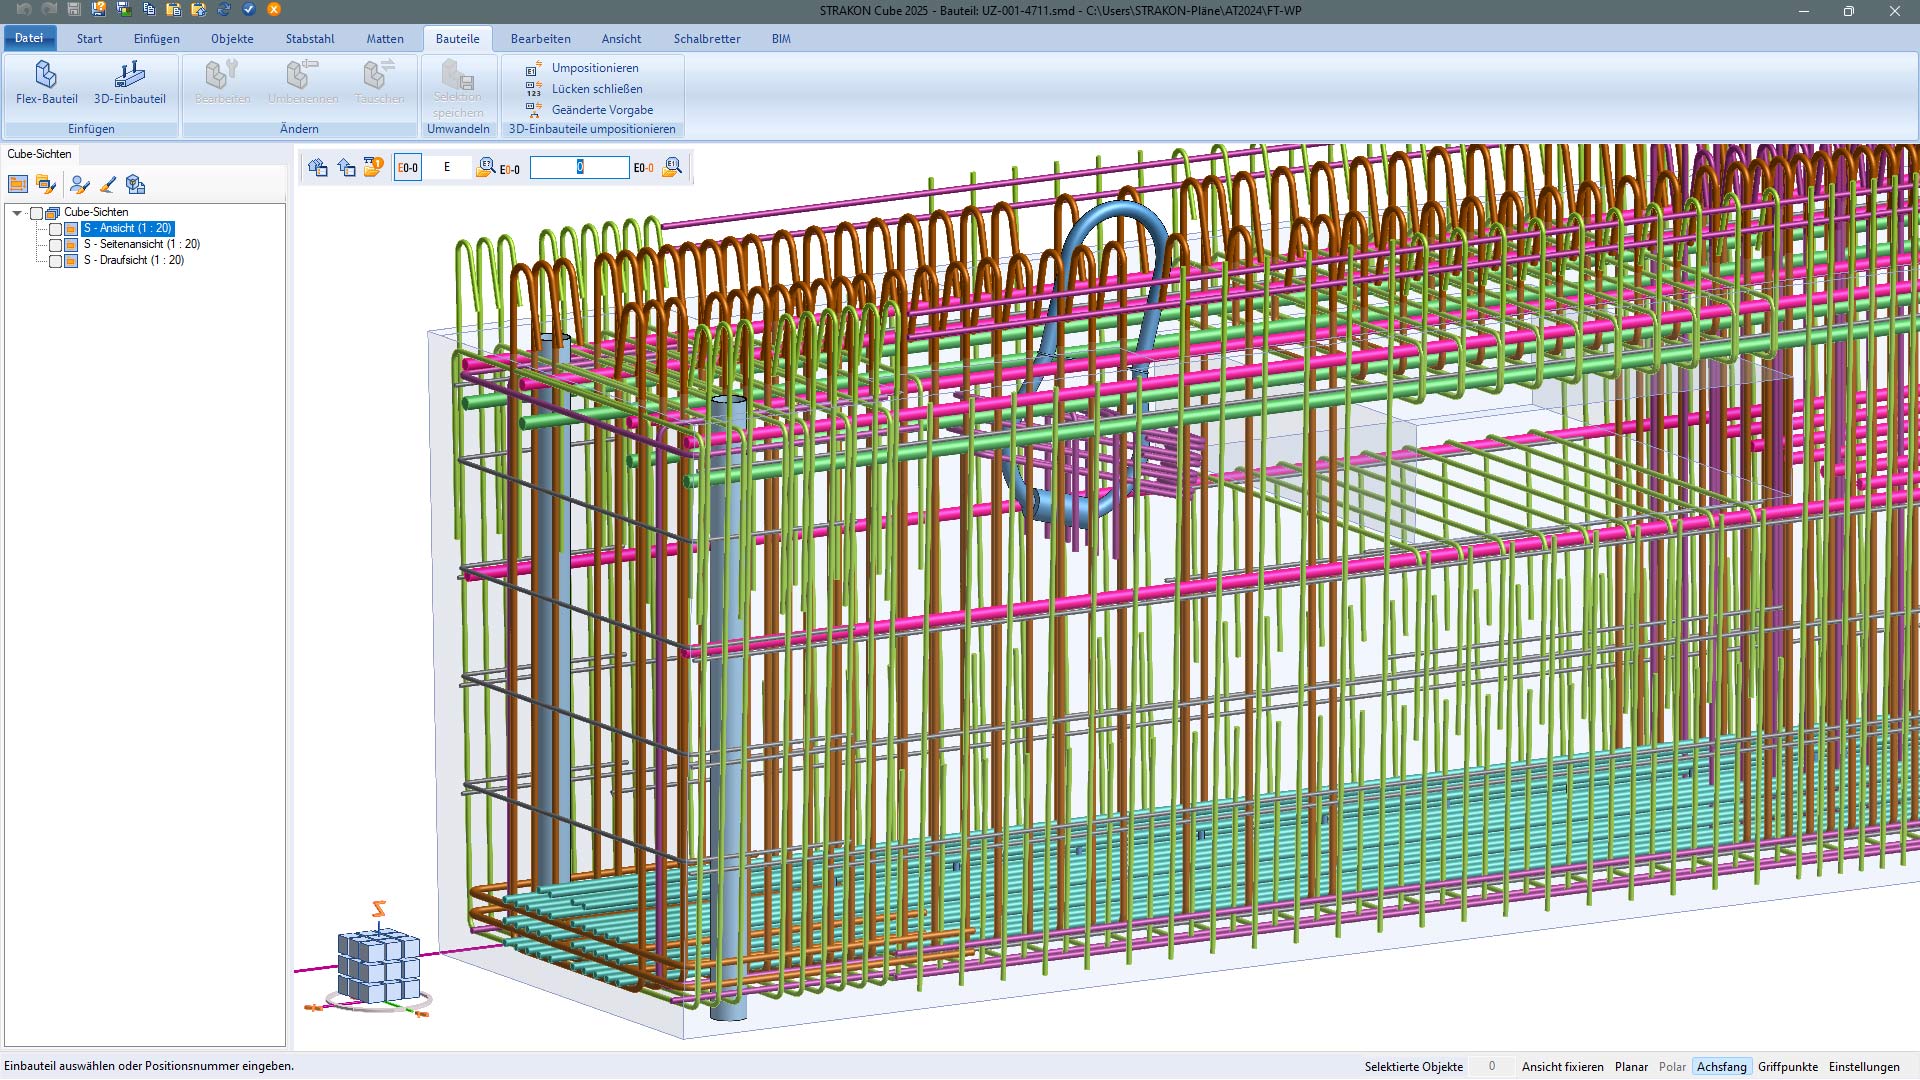The height and width of the screenshot is (1080, 1920).
Task: Click the 3D cube with sheet icon
Action: (x=136, y=184)
